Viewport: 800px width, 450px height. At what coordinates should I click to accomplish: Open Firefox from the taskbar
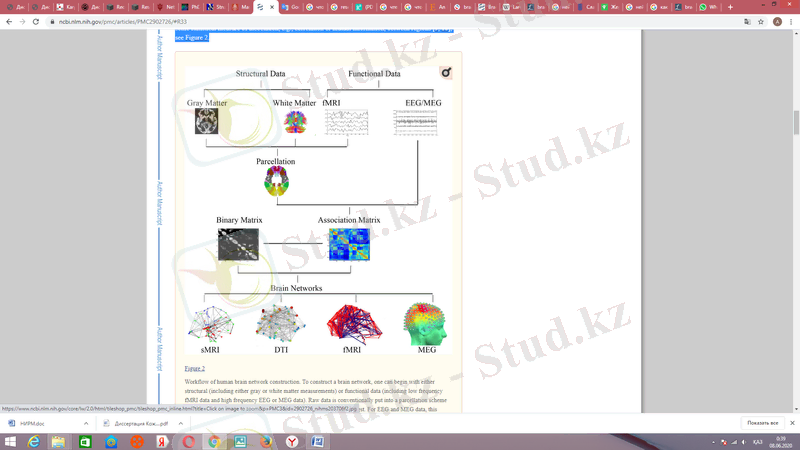(x=266, y=441)
